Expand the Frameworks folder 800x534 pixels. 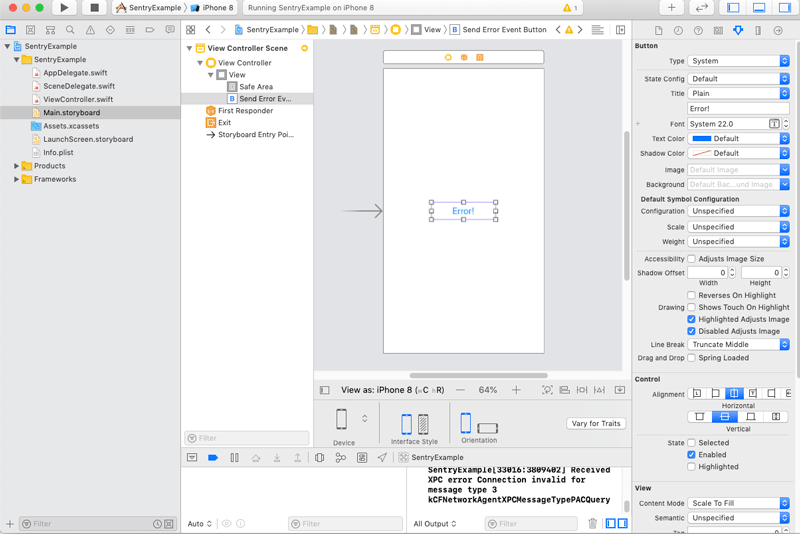[x=16, y=179]
